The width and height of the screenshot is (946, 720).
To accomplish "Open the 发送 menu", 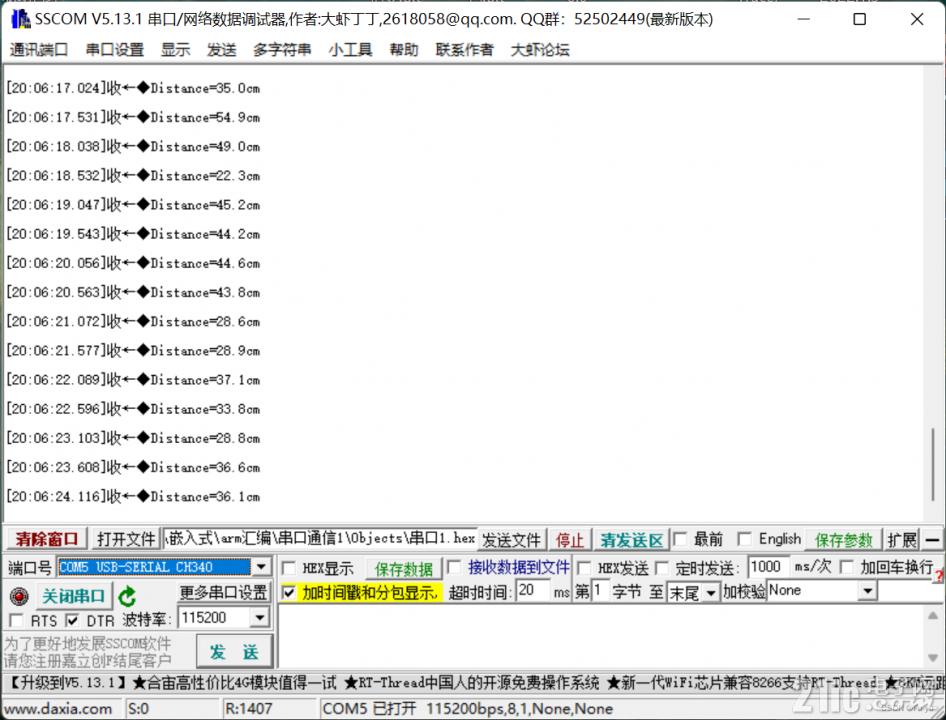I will click(221, 49).
